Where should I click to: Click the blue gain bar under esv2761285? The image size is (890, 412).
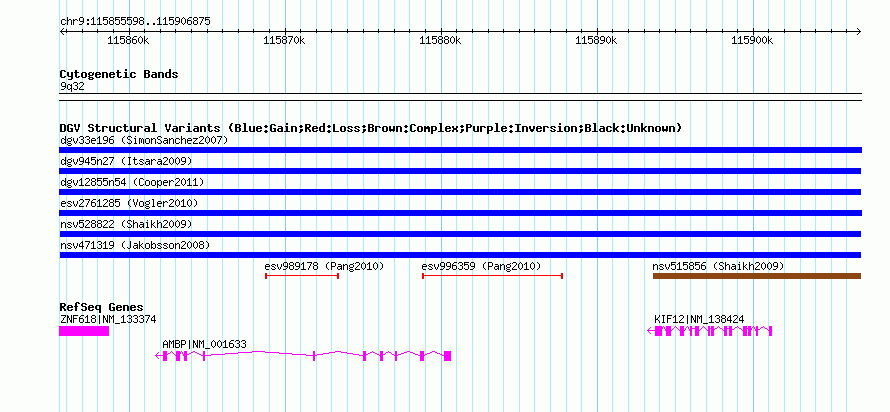[x=460, y=213]
